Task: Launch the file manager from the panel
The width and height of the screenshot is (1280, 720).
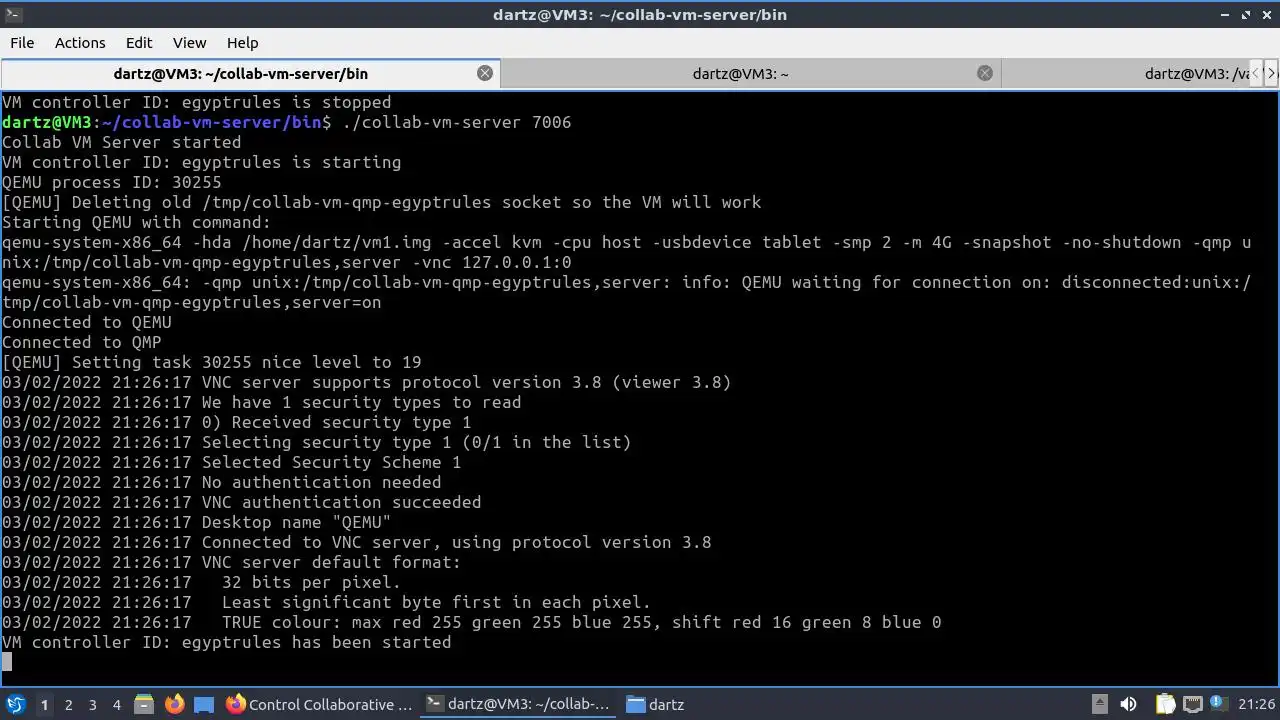Action: point(143,705)
